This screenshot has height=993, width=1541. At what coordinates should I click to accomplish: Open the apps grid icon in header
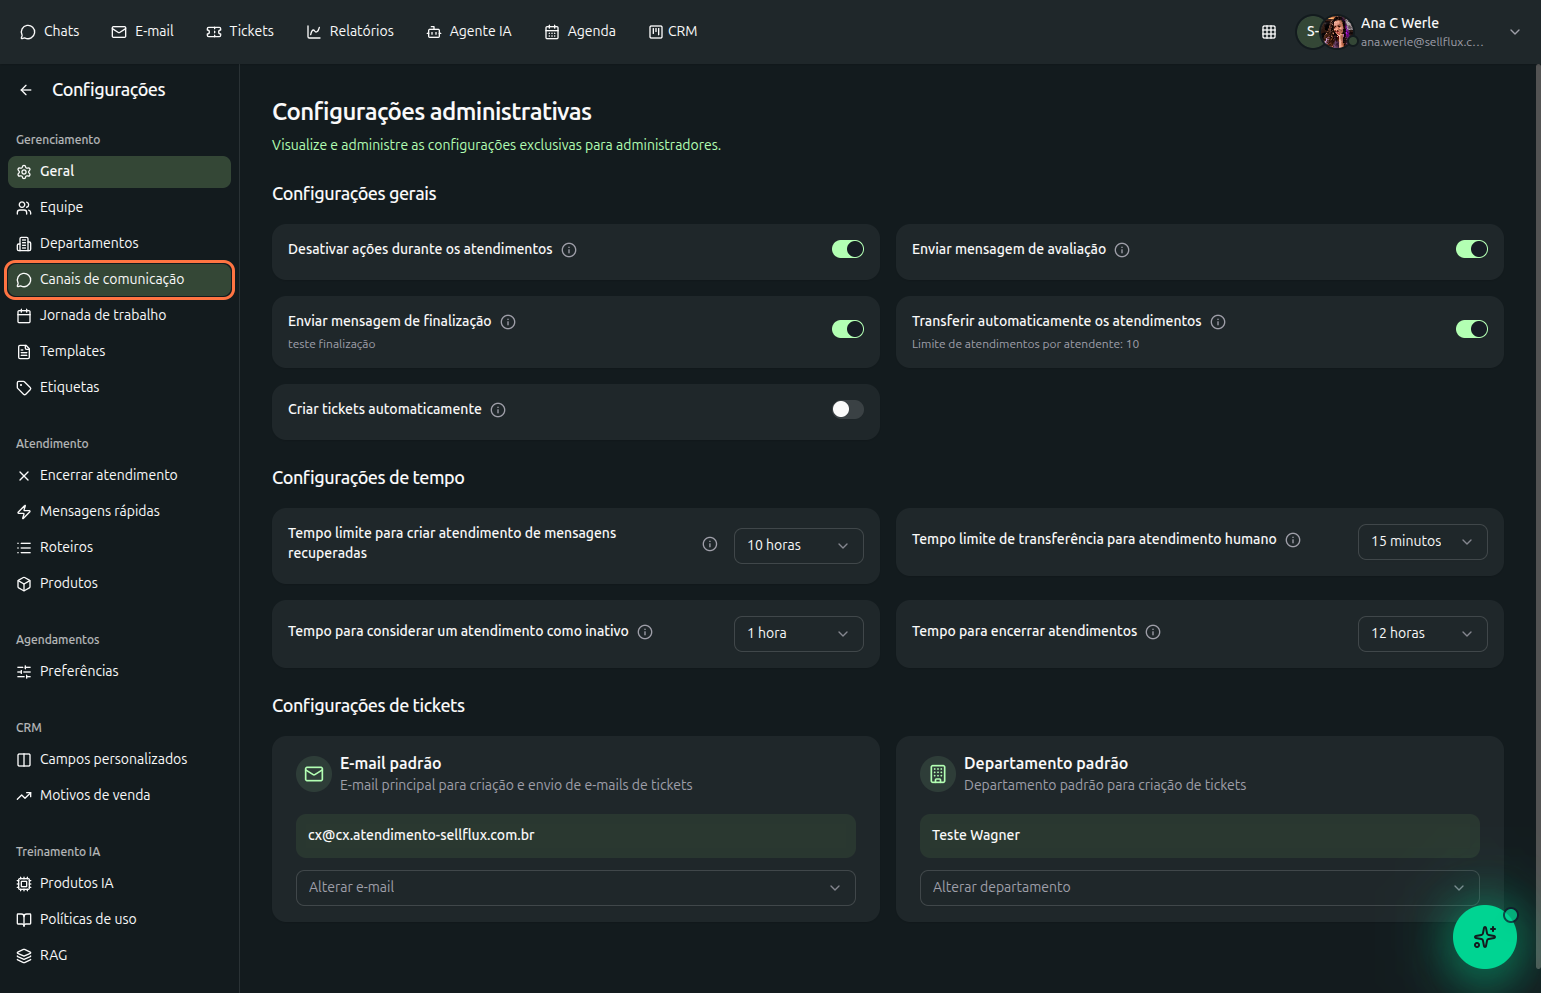[x=1268, y=32]
